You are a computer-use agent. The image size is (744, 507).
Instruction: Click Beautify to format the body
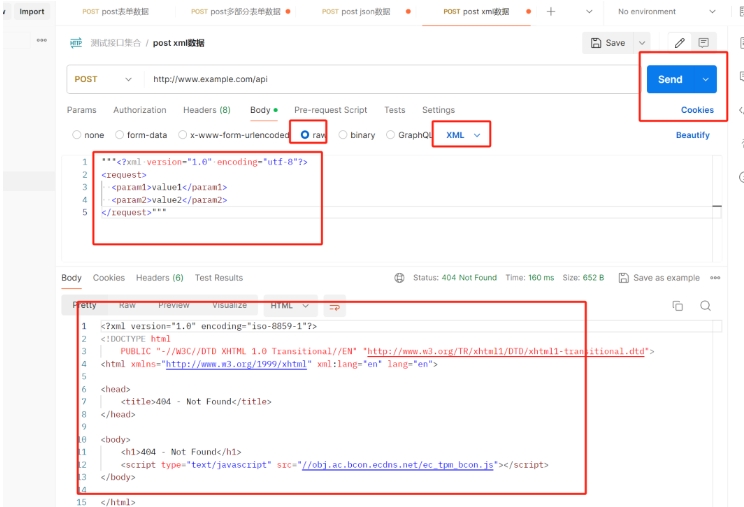point(692,135)
